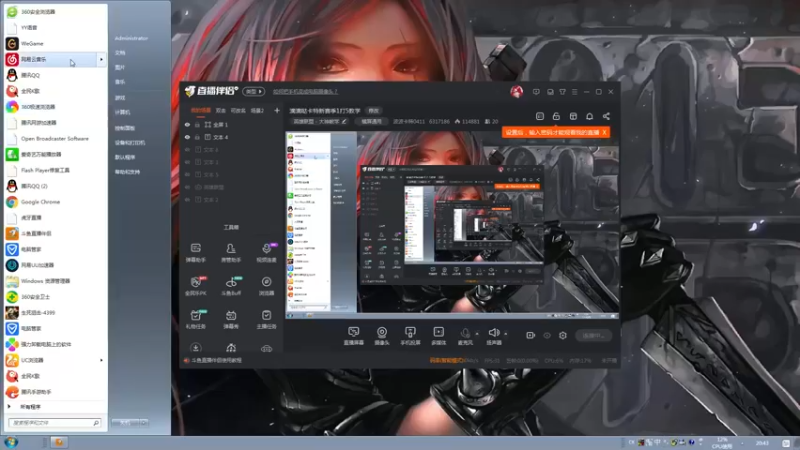
Task: Expand microphone options arrow
Action: pos(477,334)
